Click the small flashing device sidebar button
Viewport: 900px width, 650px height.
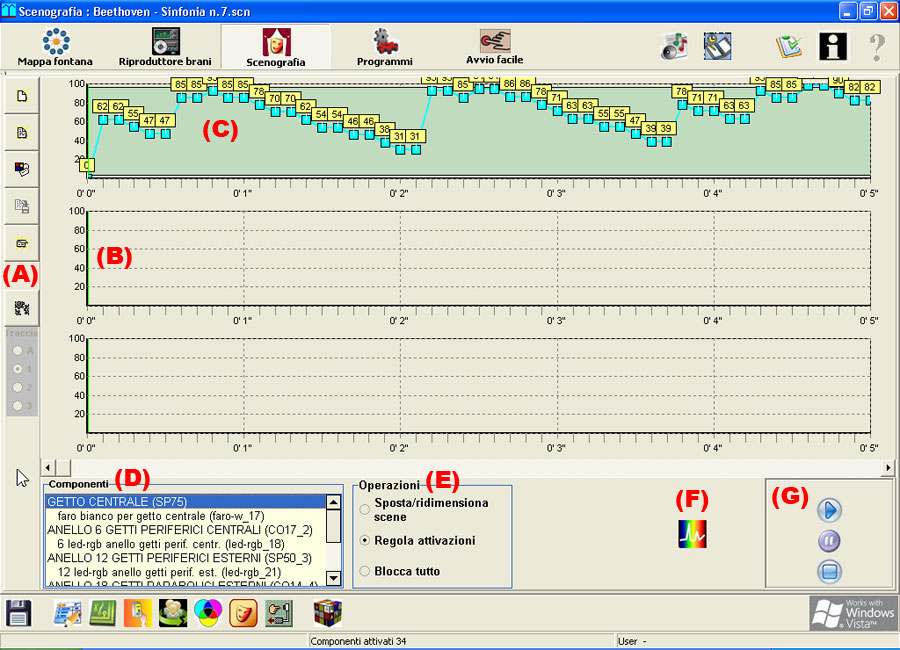[22, 243]
